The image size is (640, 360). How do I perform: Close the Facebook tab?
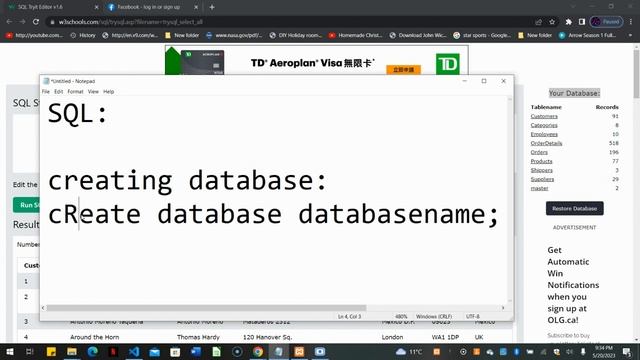point(196,7)
